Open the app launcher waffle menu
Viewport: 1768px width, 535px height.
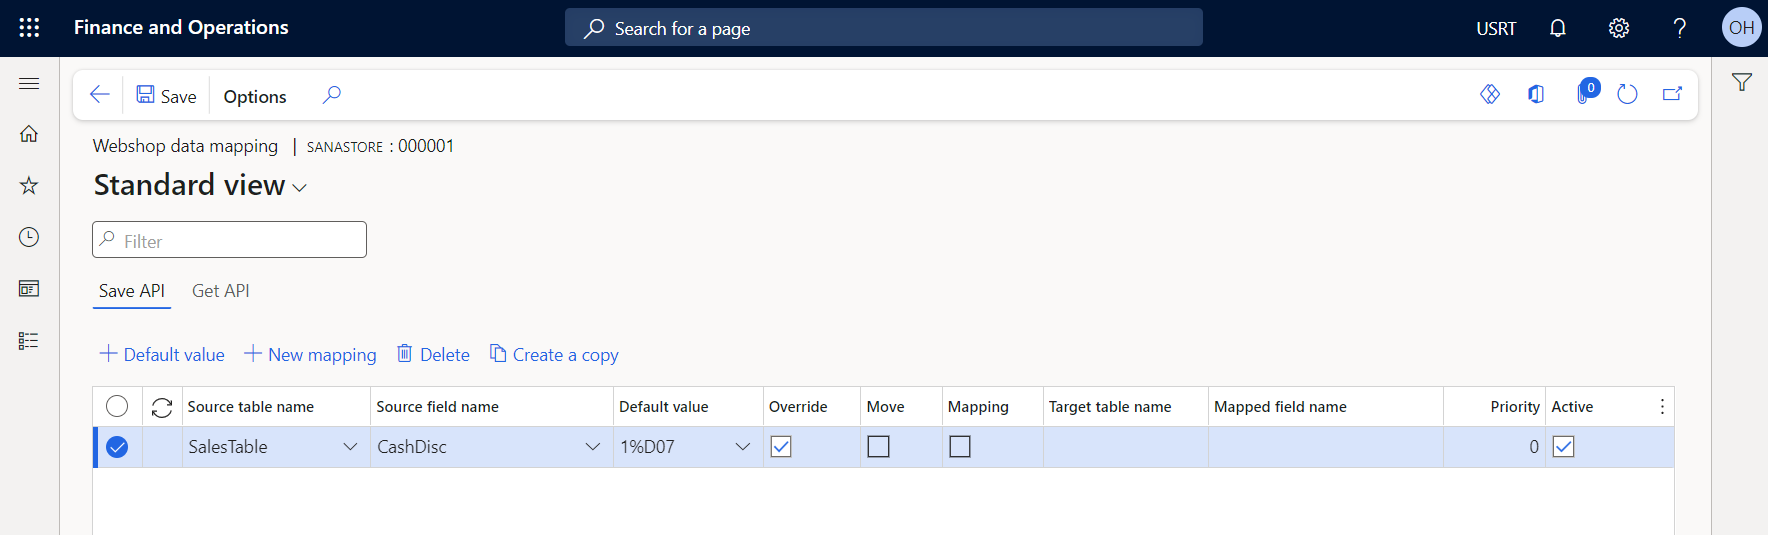29,28
